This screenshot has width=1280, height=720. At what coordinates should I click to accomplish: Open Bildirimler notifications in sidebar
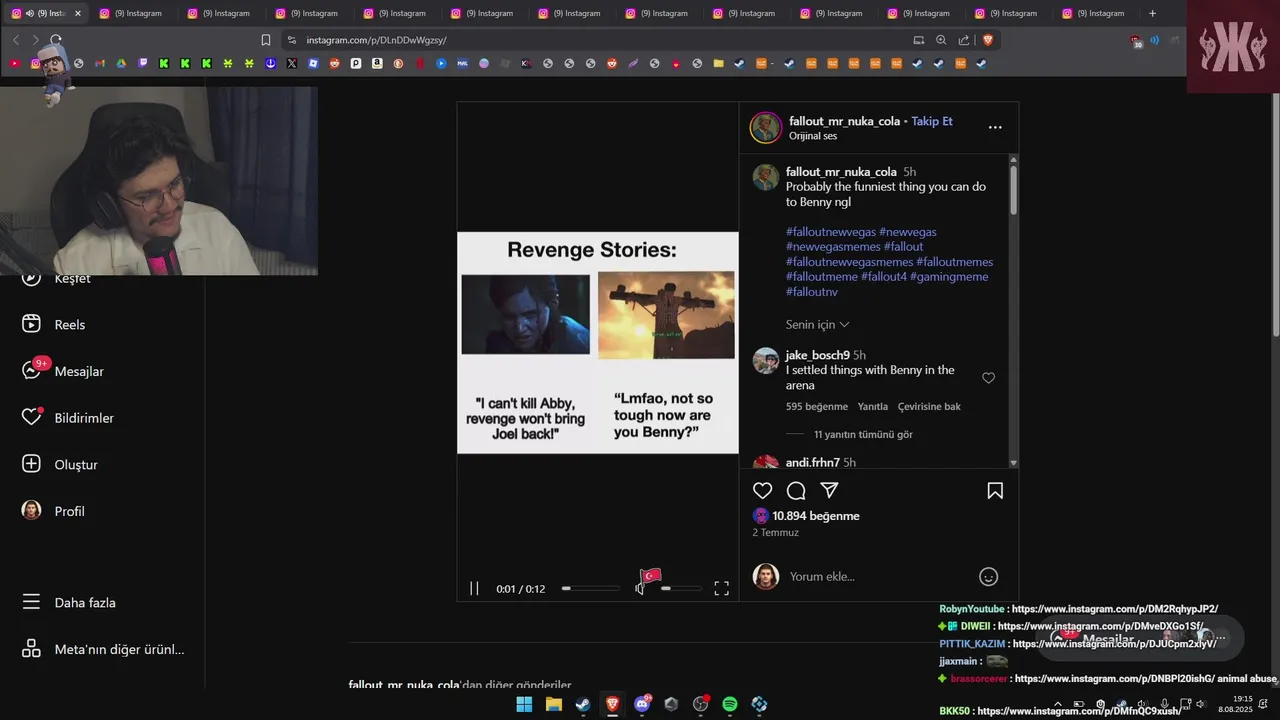[68, 418]
